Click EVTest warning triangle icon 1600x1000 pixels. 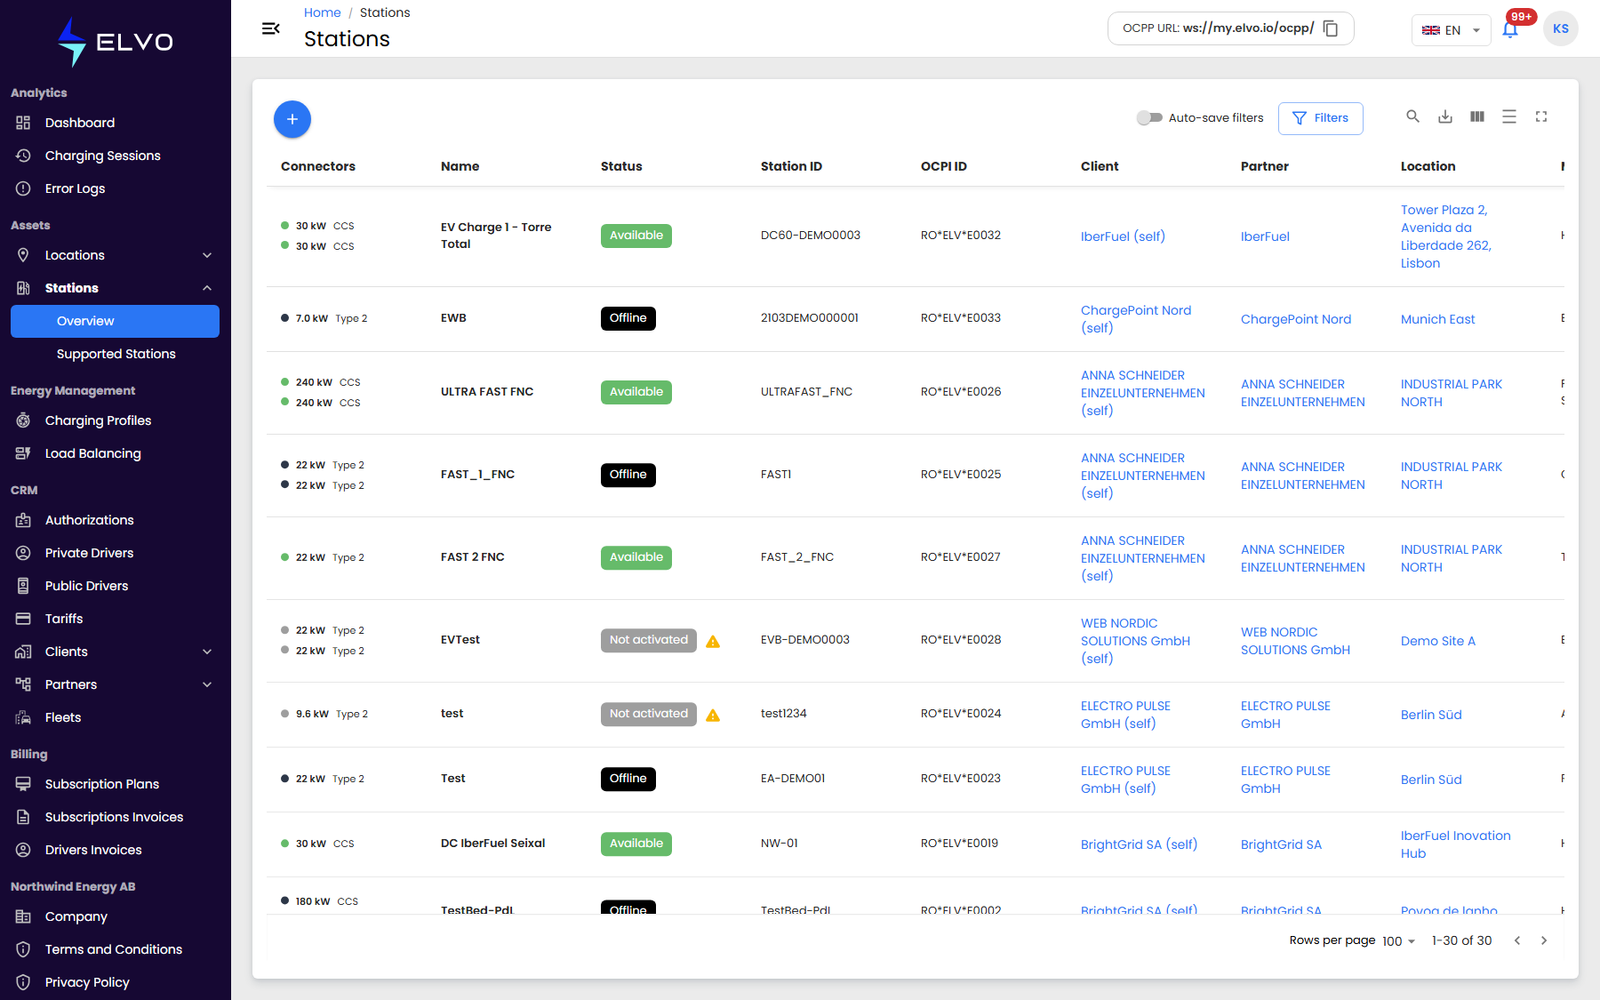(x=713, y=641)
